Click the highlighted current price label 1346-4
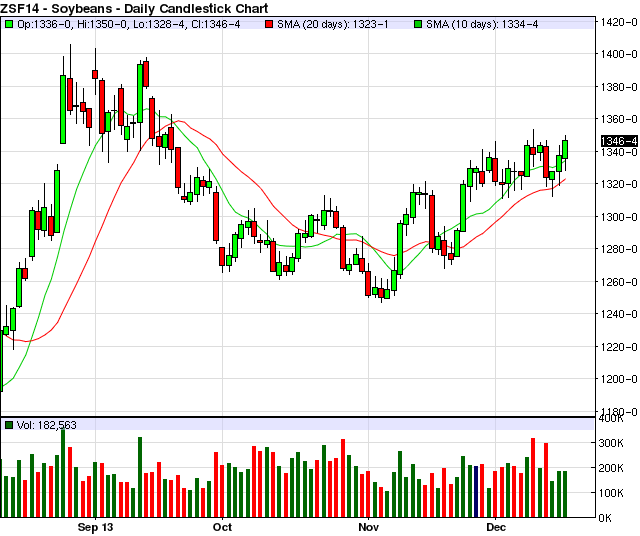 (x=619, y=141)
